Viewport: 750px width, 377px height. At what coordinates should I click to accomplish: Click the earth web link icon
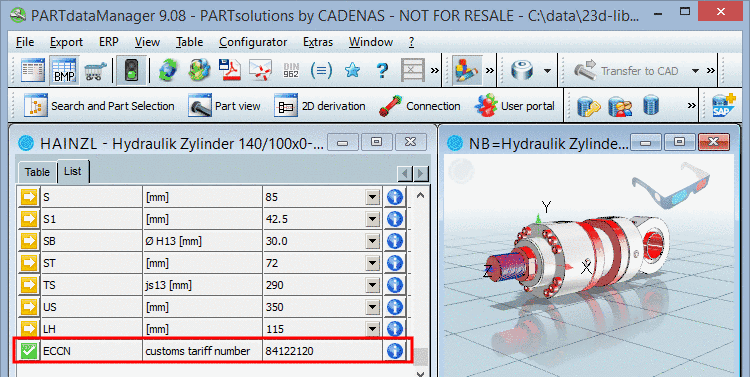tap(199, 71)
